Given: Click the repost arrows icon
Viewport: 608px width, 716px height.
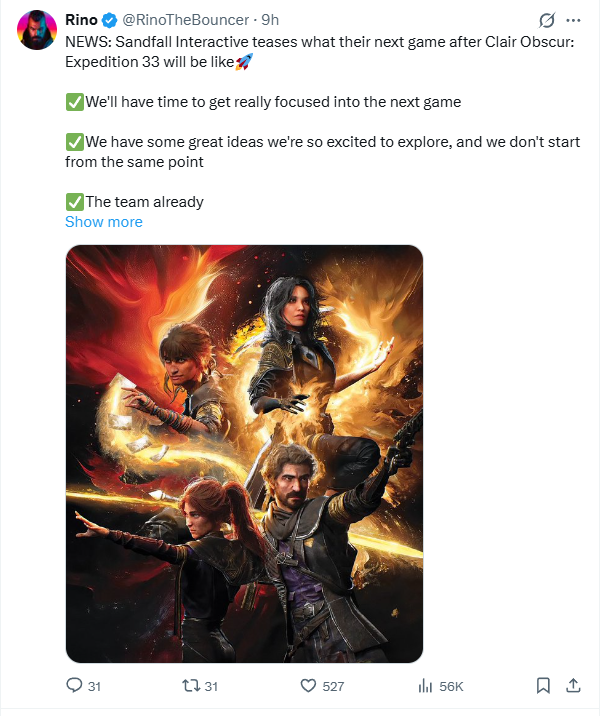Looking at the screenshot, I should [191, 685].
